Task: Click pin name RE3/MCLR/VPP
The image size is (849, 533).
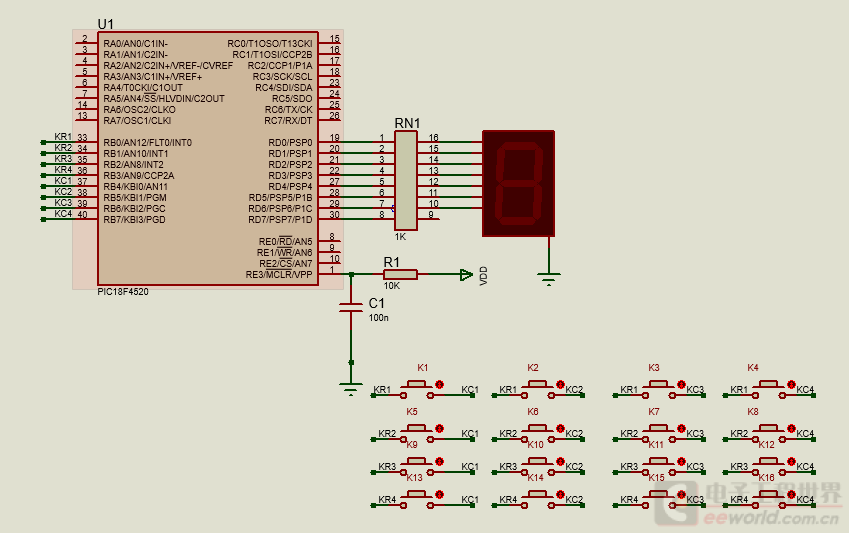Action: (x=279, y=275)
